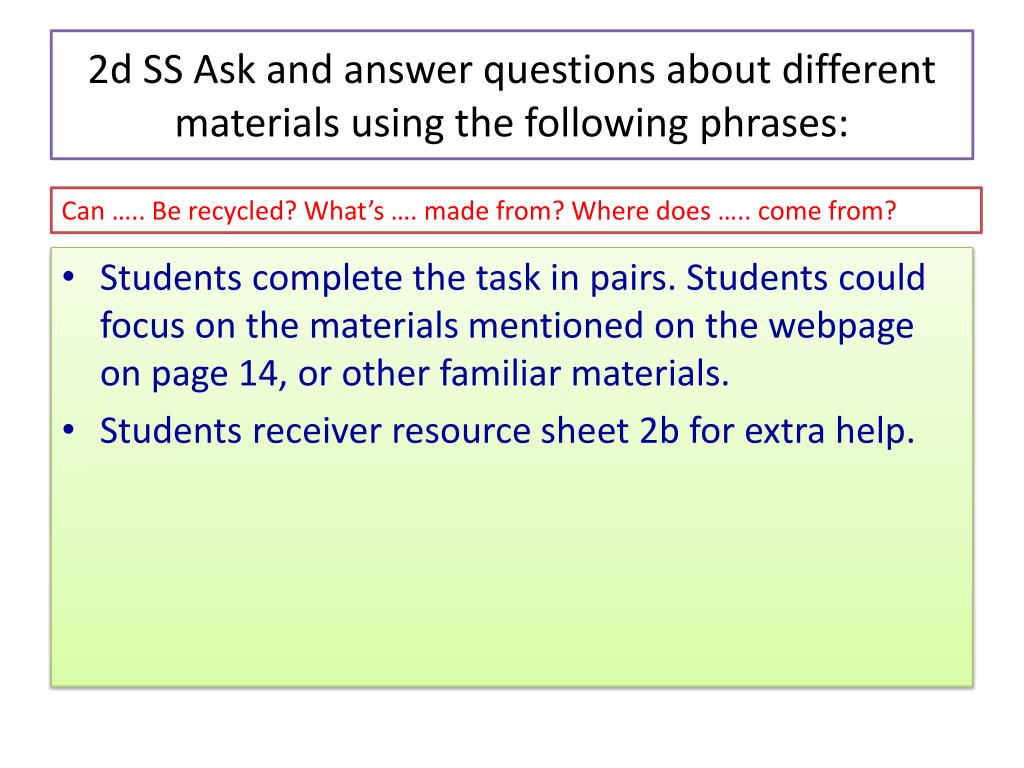1024x768 pixels.
Task: Click the words 'Students could' in first bullet
Action: tap(806, 278)
